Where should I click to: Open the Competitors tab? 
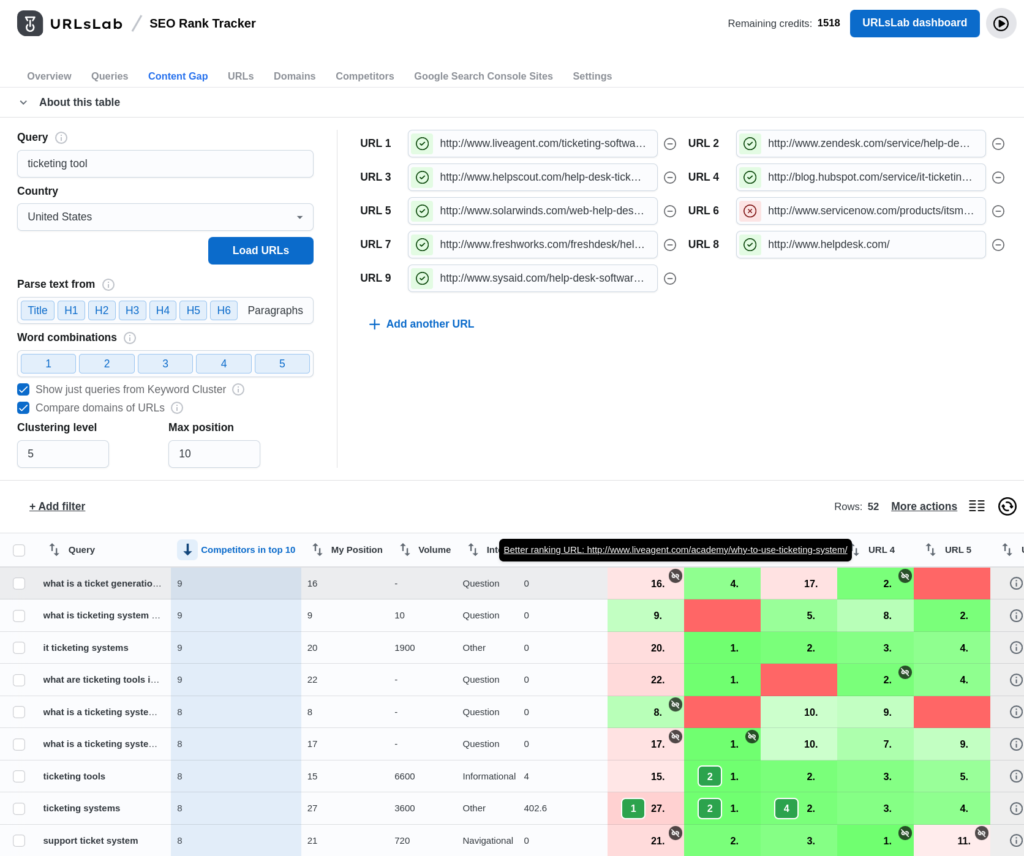pyautogui.click(x=364, y=76)
